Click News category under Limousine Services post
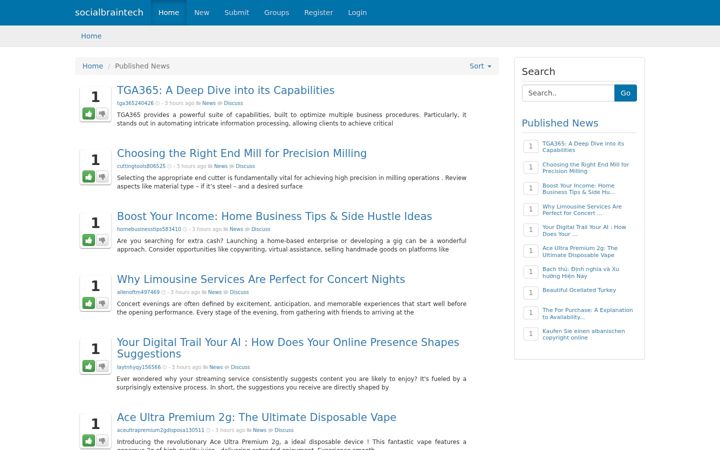The image size is (720, 450). click(x=214, y=292)
